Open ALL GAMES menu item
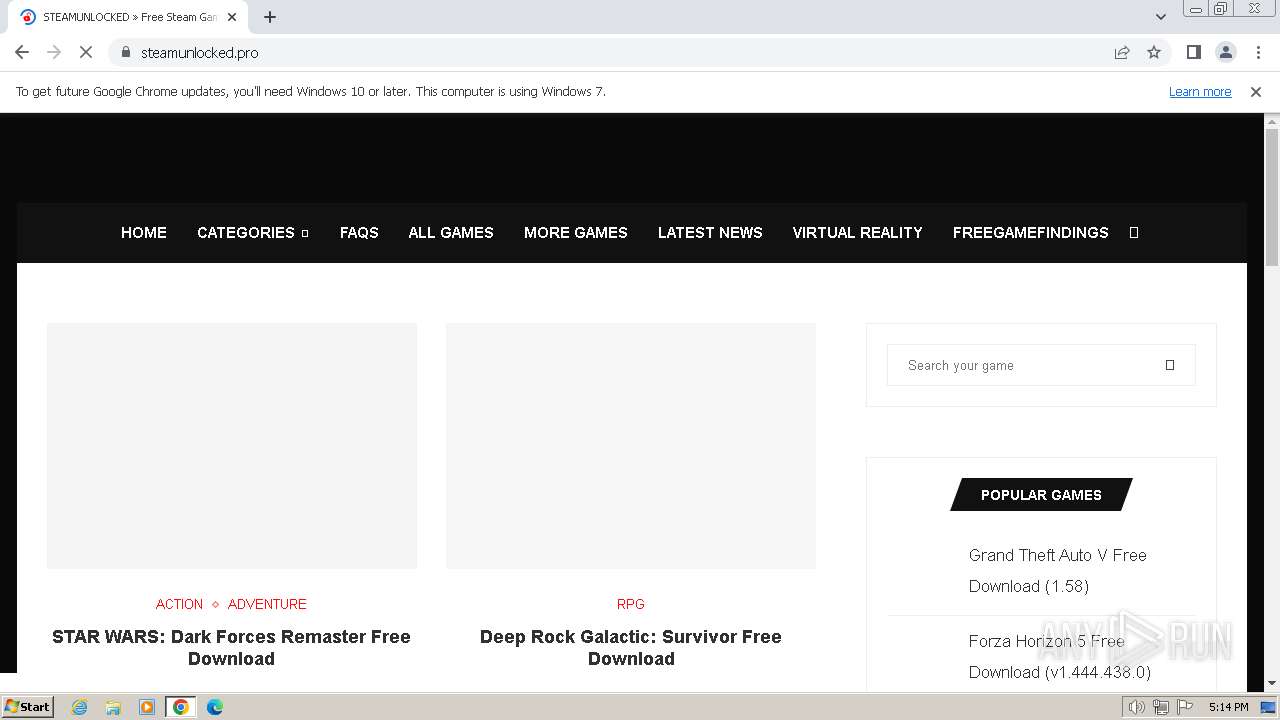The height and width of the screenshot is (720, 1280). point(451,232)
